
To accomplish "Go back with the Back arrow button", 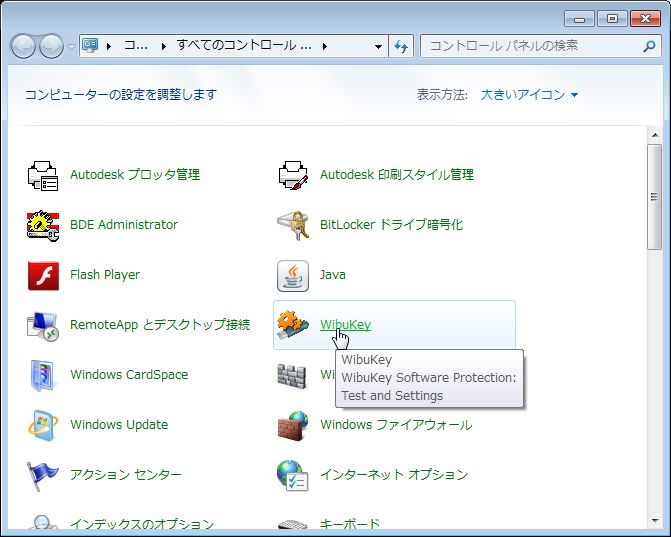I will 23,46.
